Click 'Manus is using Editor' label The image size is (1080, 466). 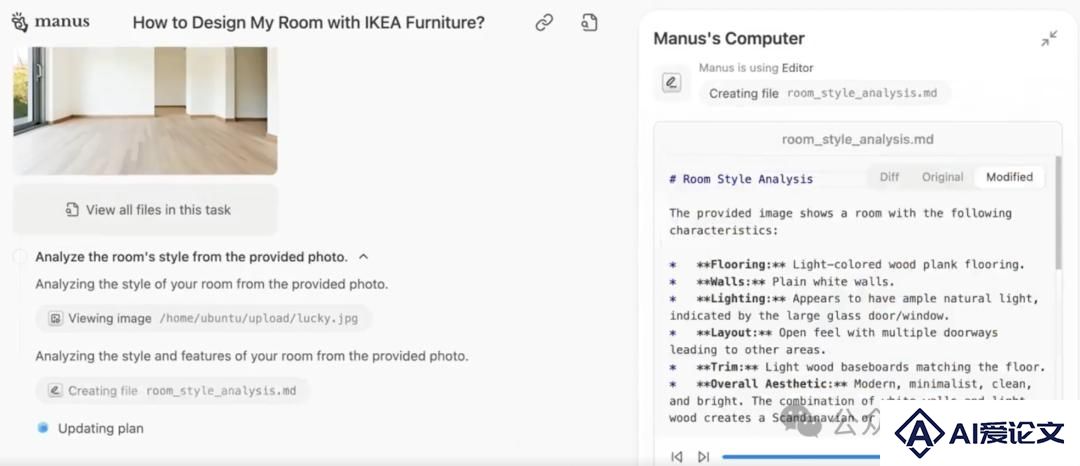click(756, 68)
